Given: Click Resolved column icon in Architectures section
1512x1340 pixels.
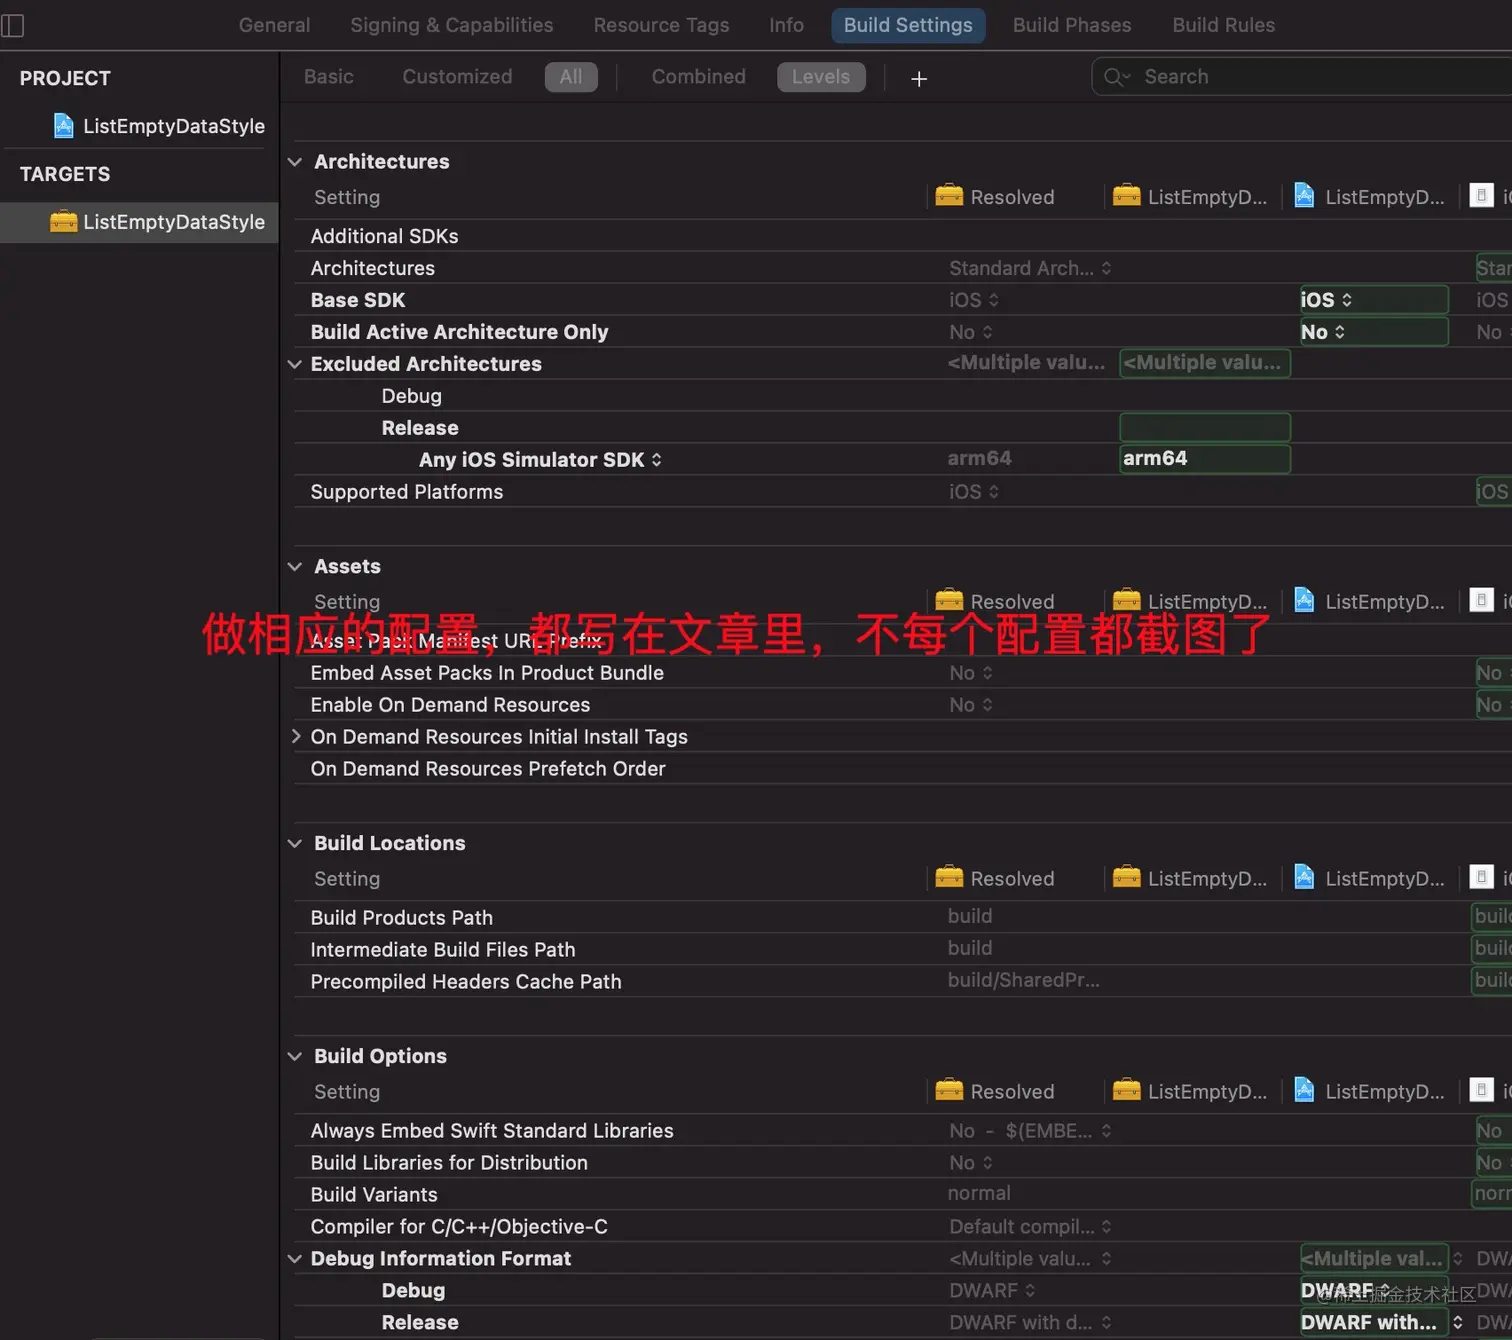Looking at the screenshot, I should (x=949, y=196).
